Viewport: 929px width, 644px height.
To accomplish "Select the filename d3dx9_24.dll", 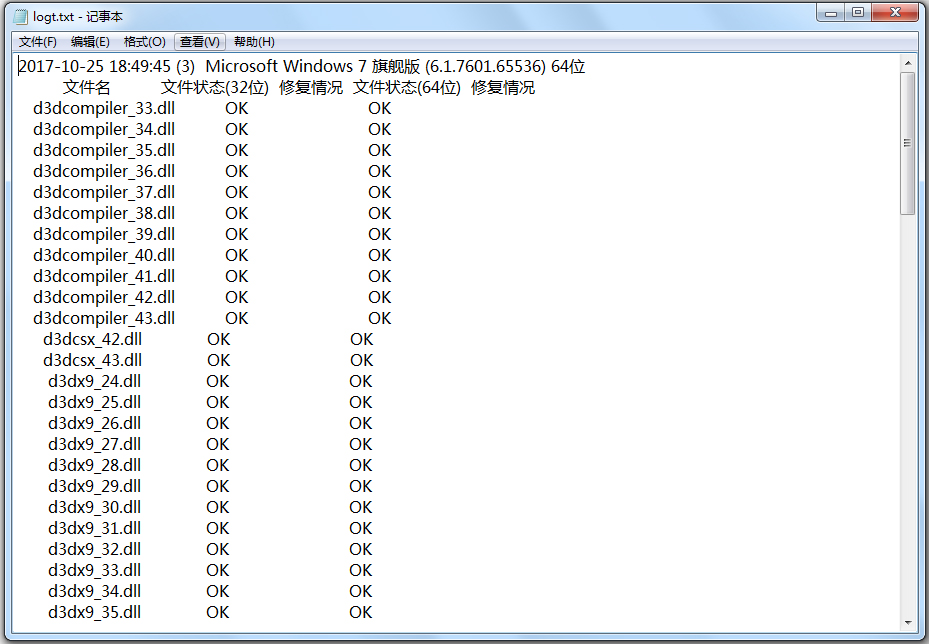I will click(x=94, y=381).
